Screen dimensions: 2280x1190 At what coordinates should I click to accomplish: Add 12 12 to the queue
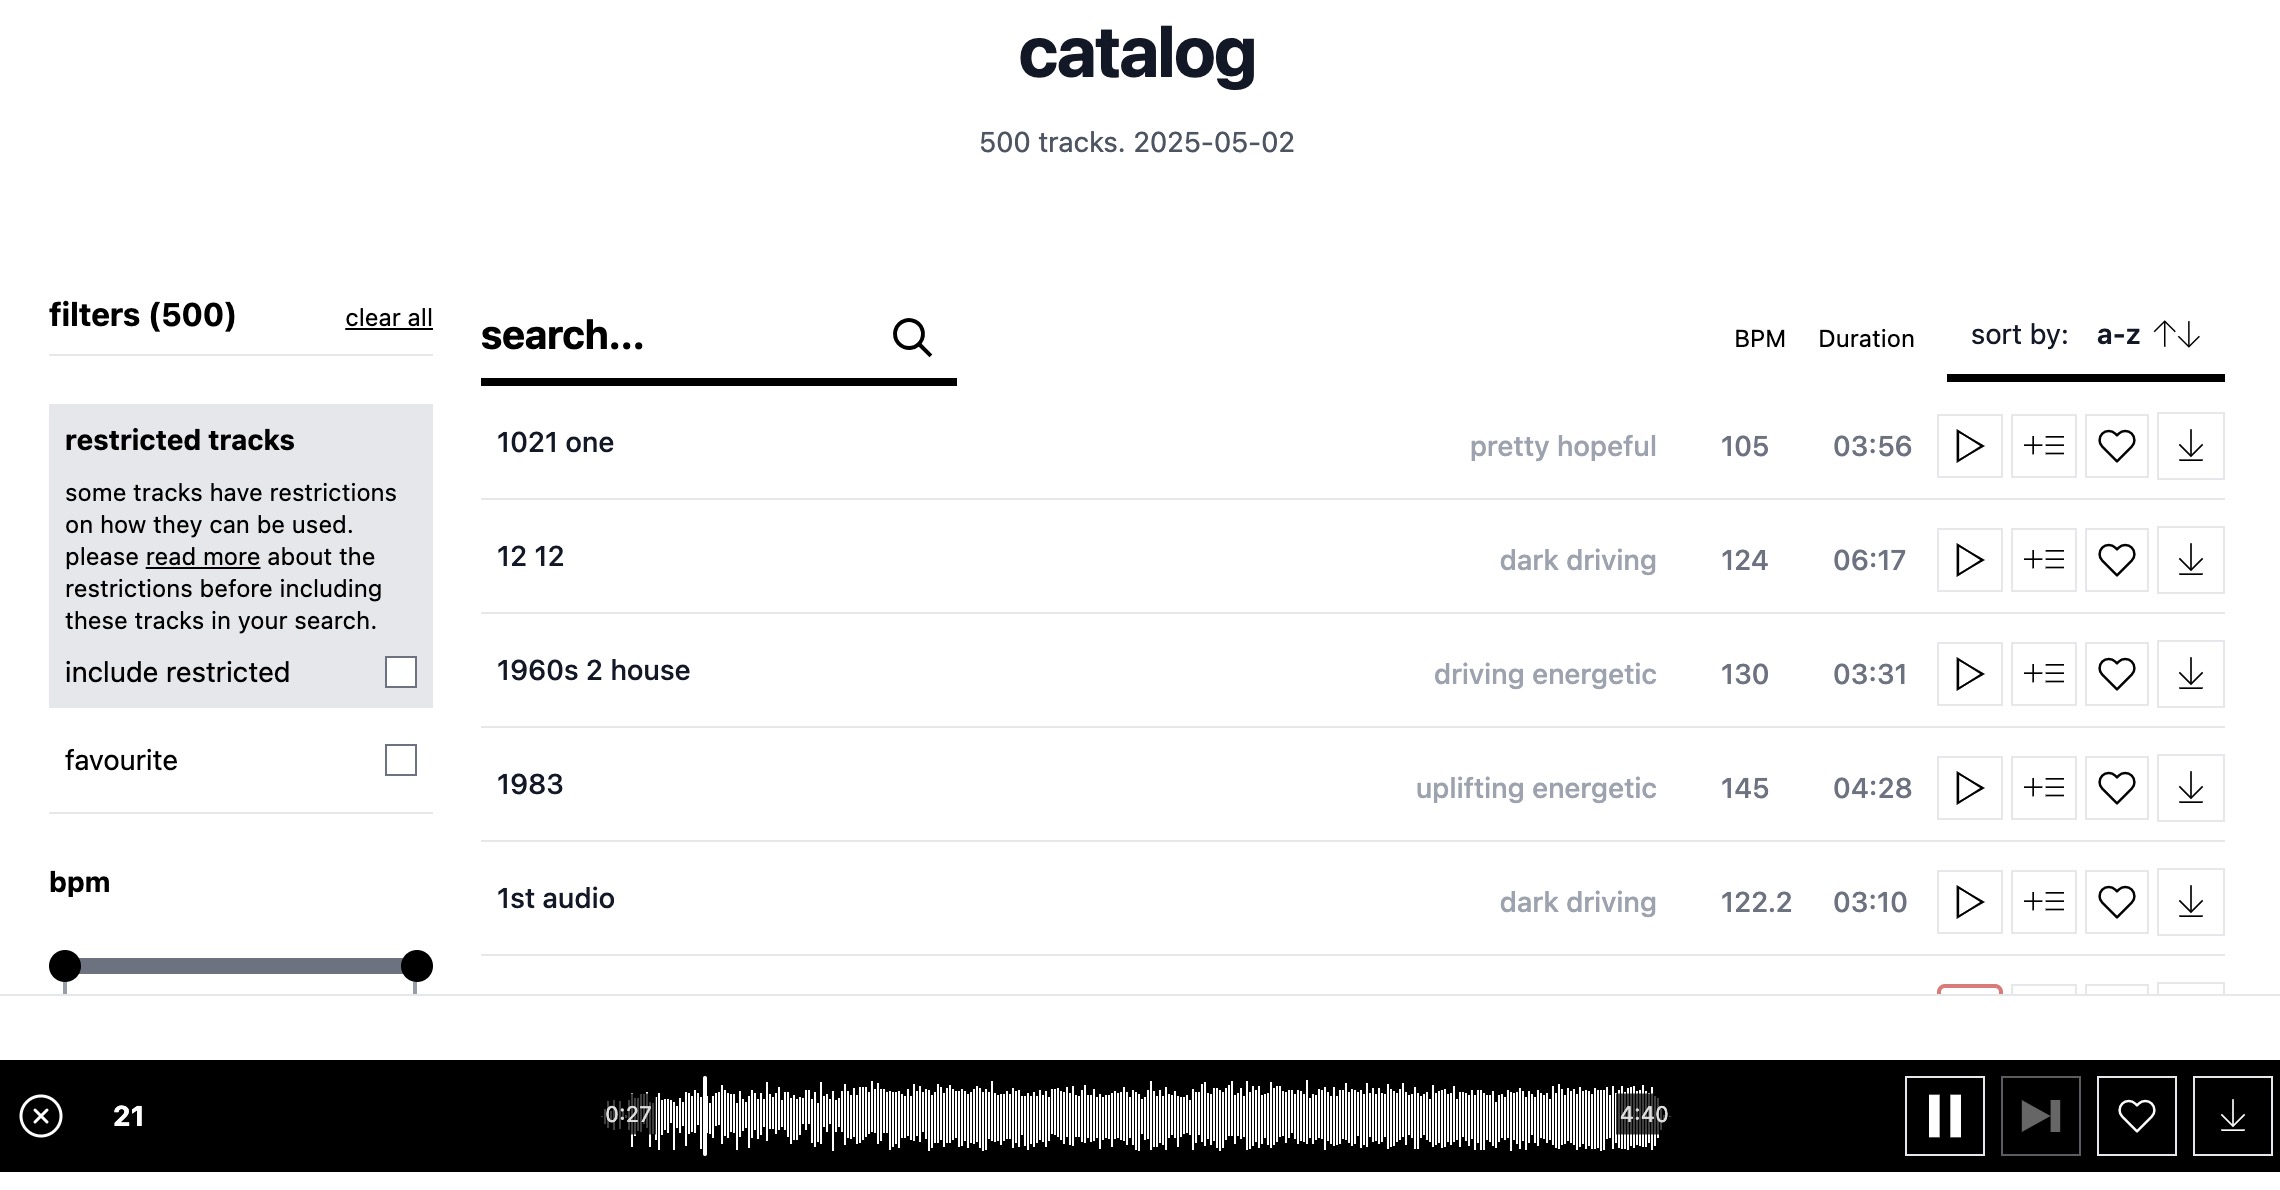pyautogui.click(x=2043, y=560)
